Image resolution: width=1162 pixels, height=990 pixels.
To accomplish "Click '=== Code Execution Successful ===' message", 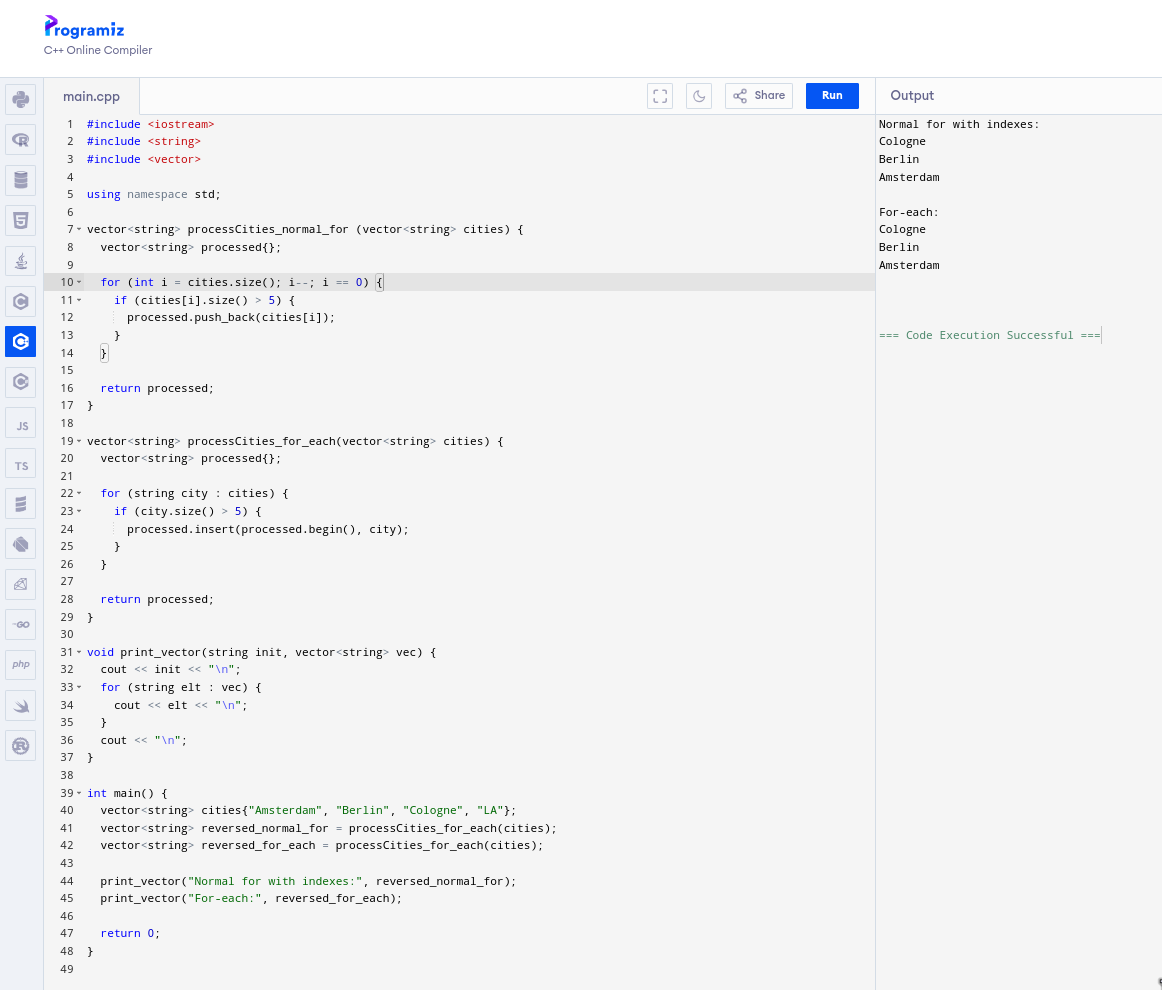I will pyautogui.click(x=989, y=335).
